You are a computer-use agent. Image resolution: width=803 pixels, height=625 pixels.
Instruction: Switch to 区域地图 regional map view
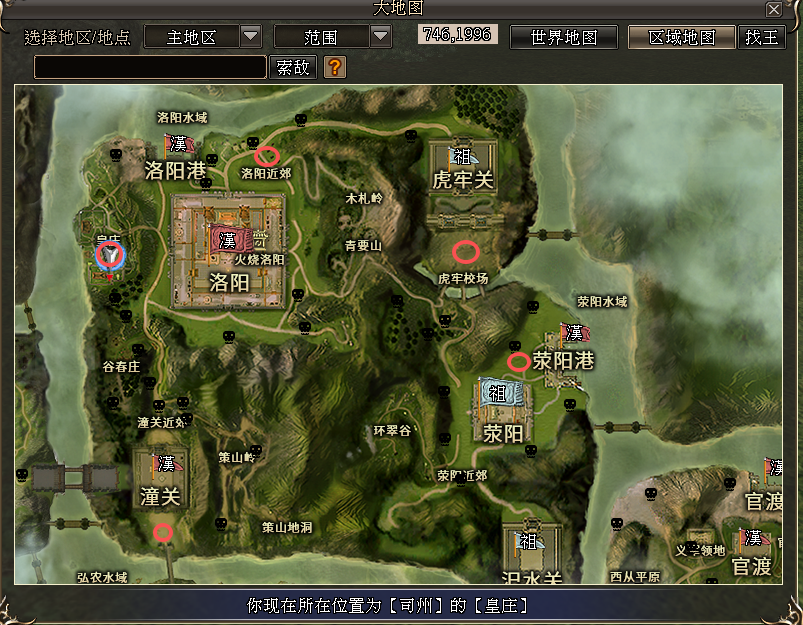[682, 37]
